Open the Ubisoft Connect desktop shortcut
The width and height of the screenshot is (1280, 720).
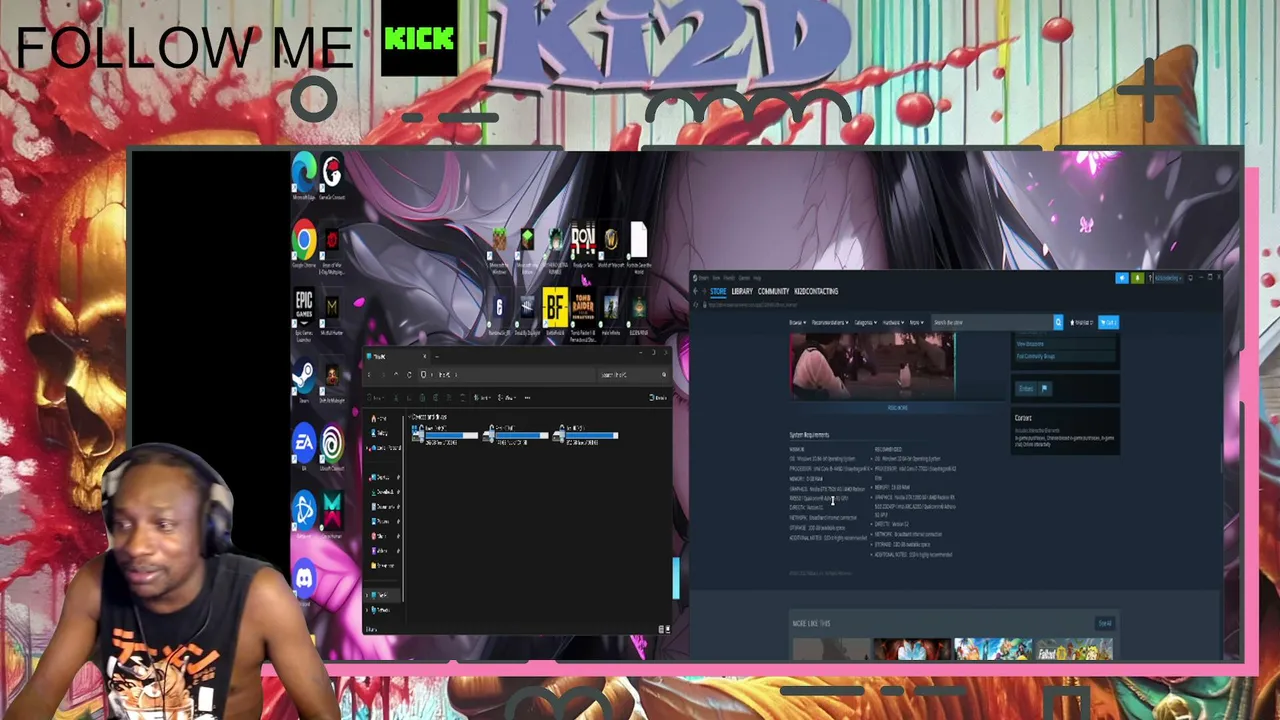pyautogui.click(x=332, y=446)
